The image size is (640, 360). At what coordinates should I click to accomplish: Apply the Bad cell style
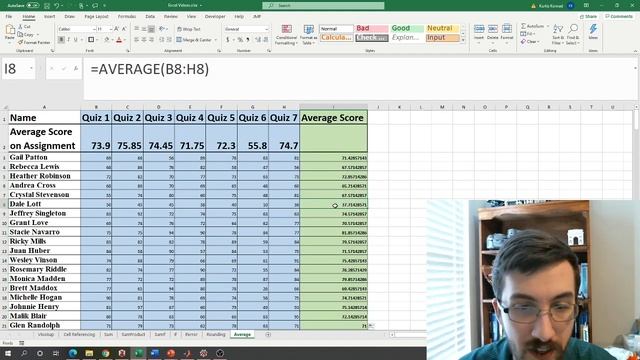[x=371, y=28]
